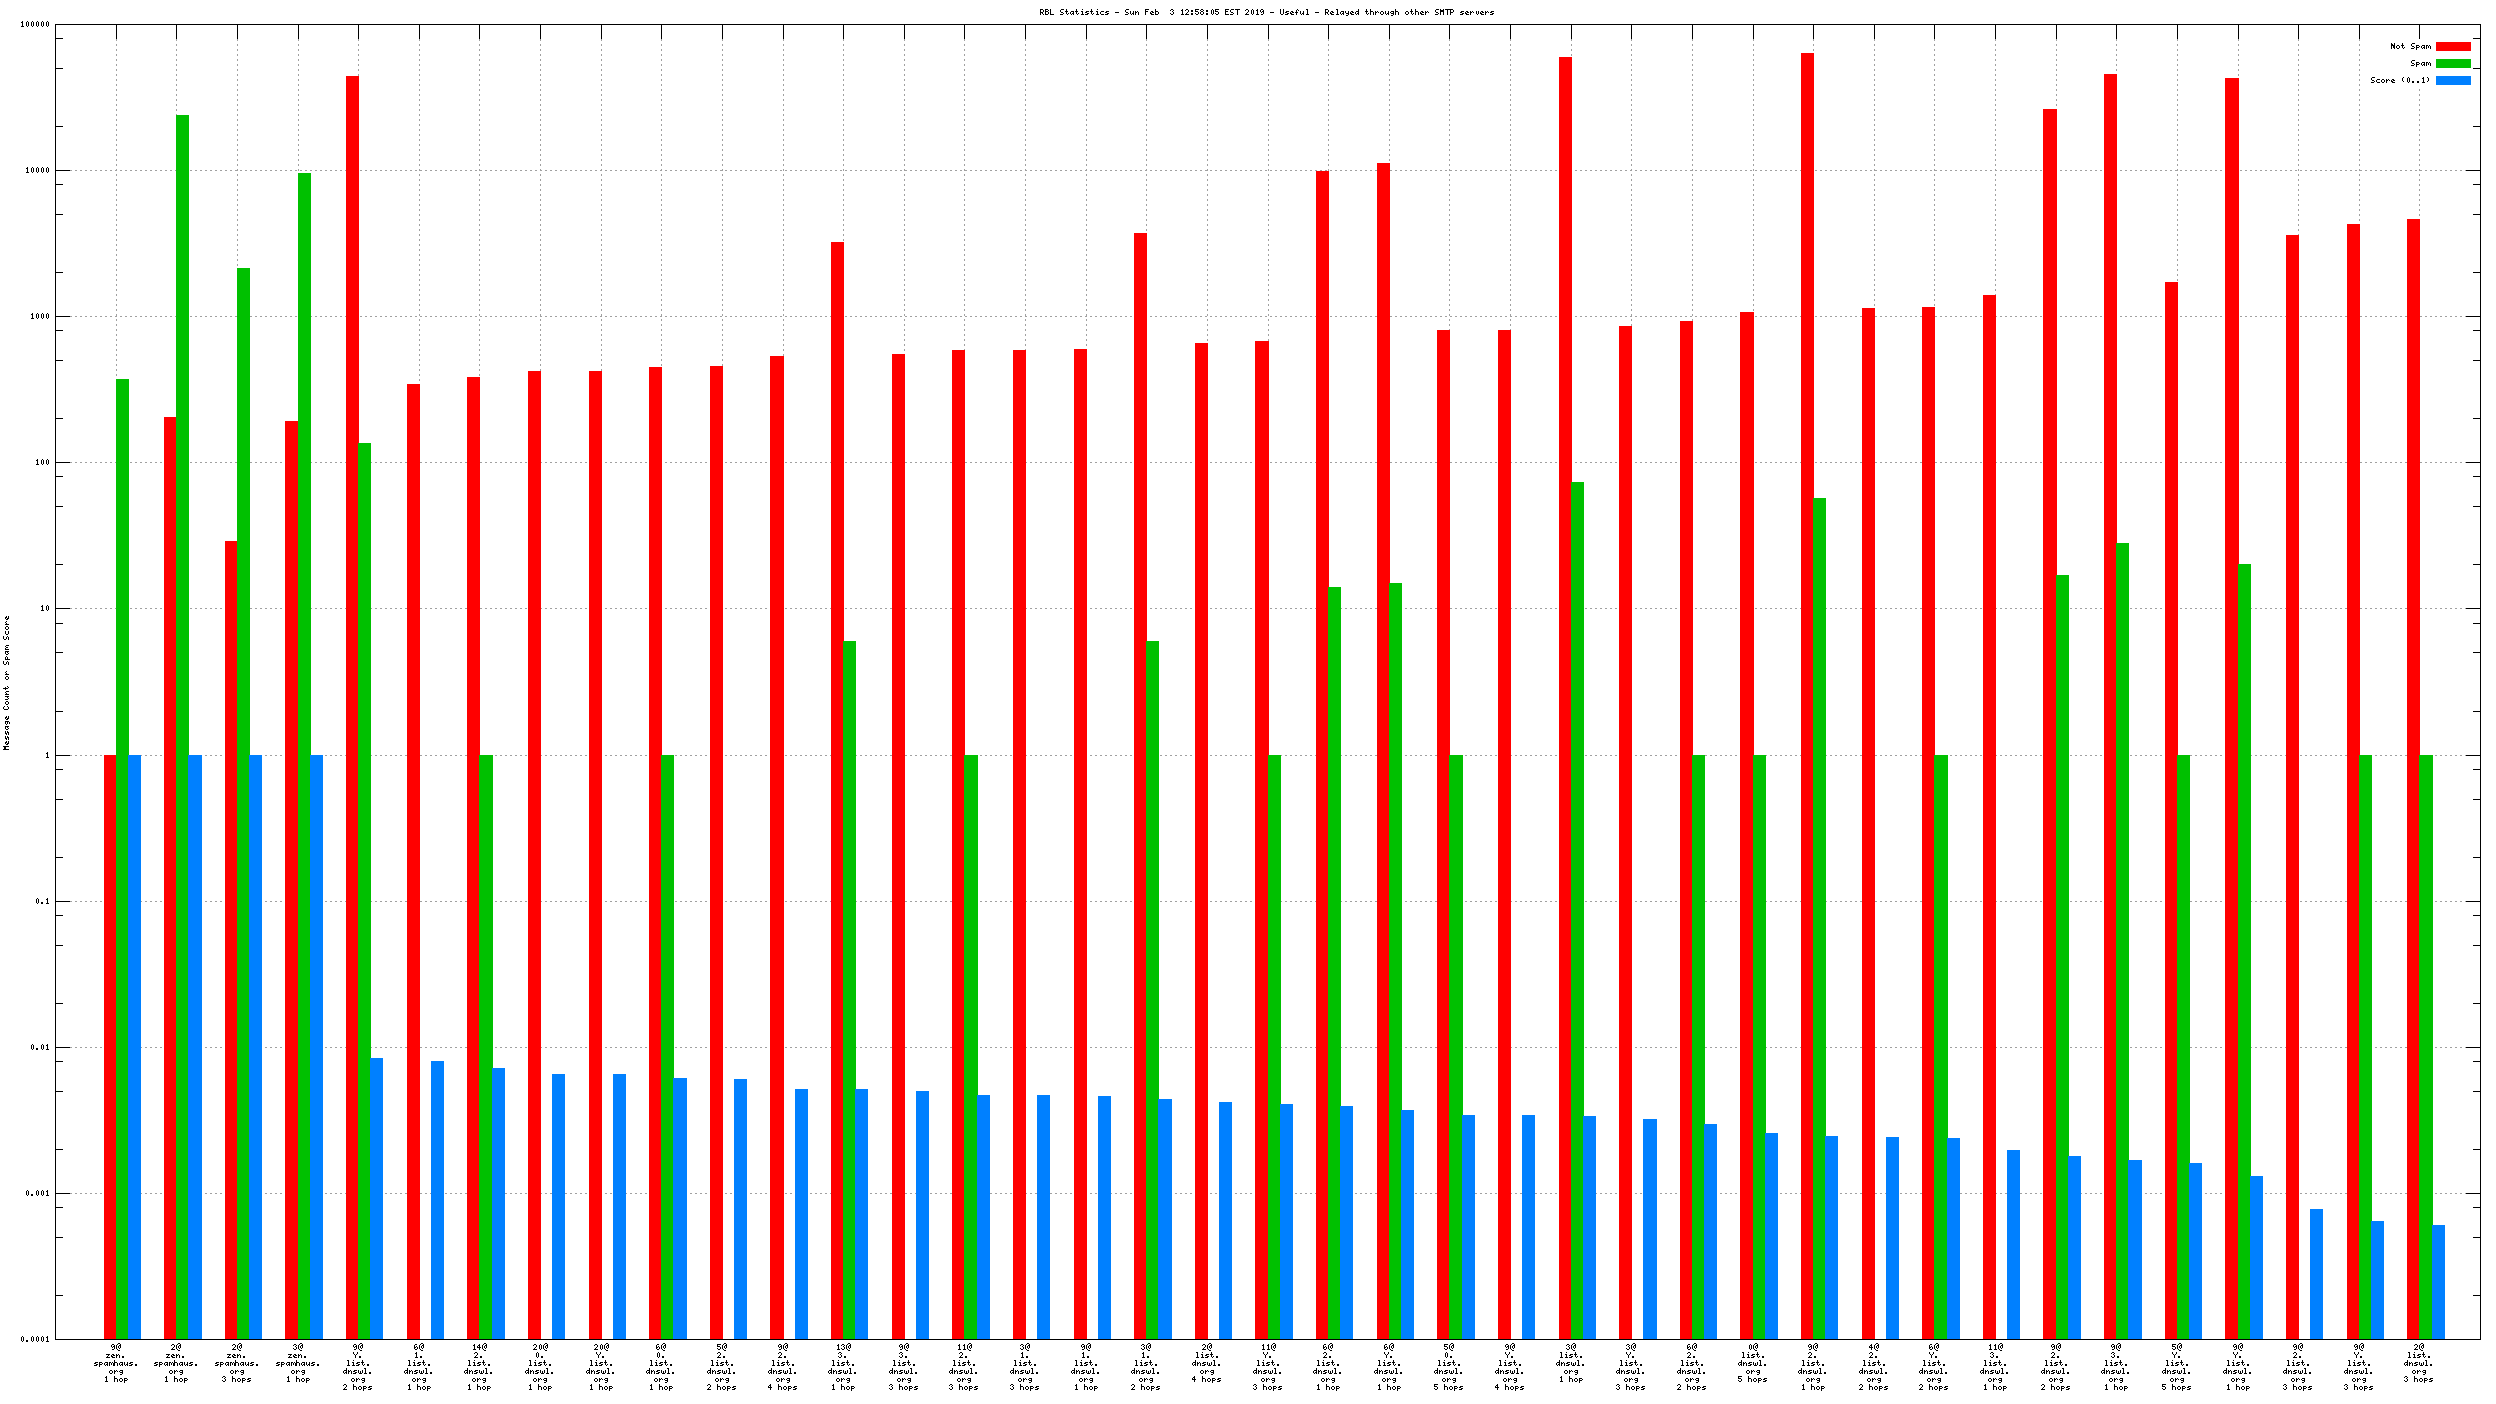
Task: Click the 'Not Spam' legend label
Action: pyautogui.click(x=2409, y=46)
